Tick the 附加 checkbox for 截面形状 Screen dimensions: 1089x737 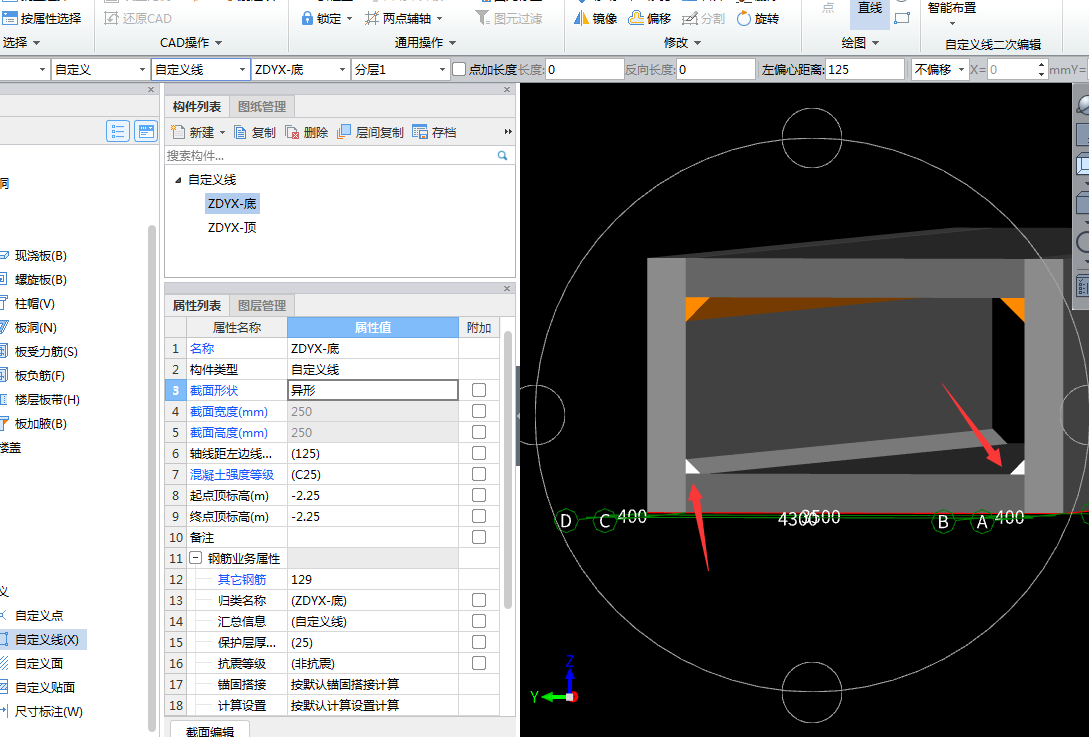(x=479, y=390)
